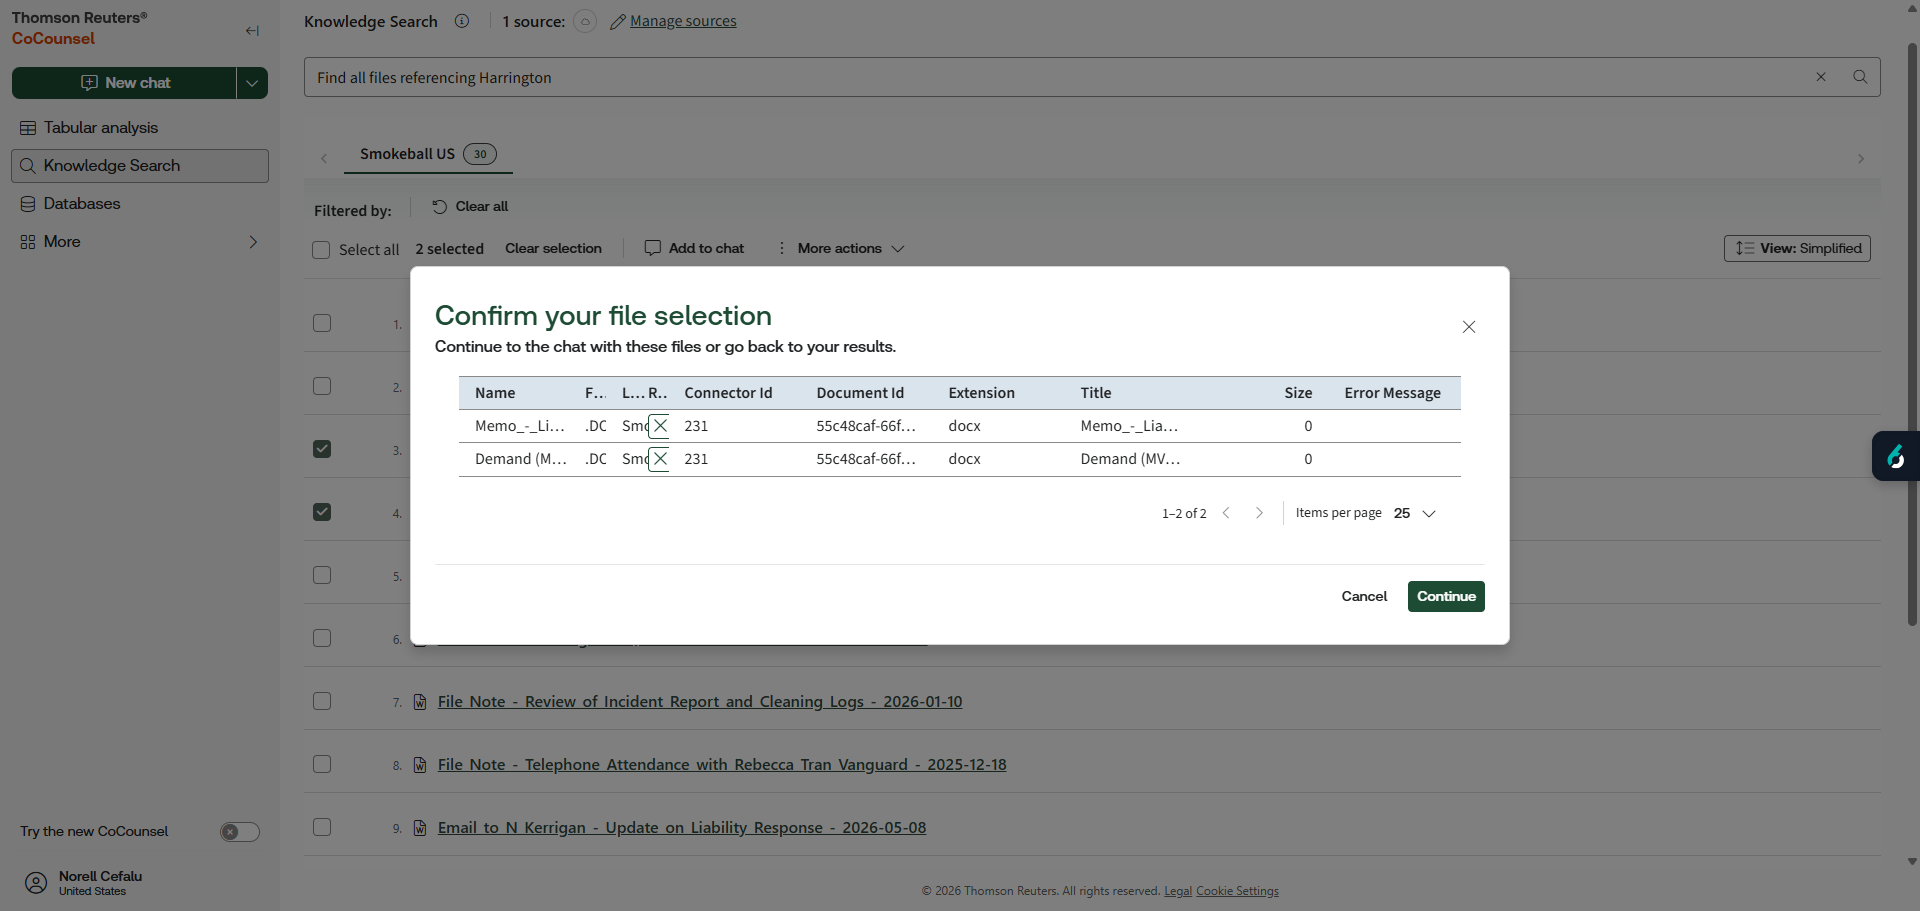Sort by the Name column header

[x=495, y=393]
